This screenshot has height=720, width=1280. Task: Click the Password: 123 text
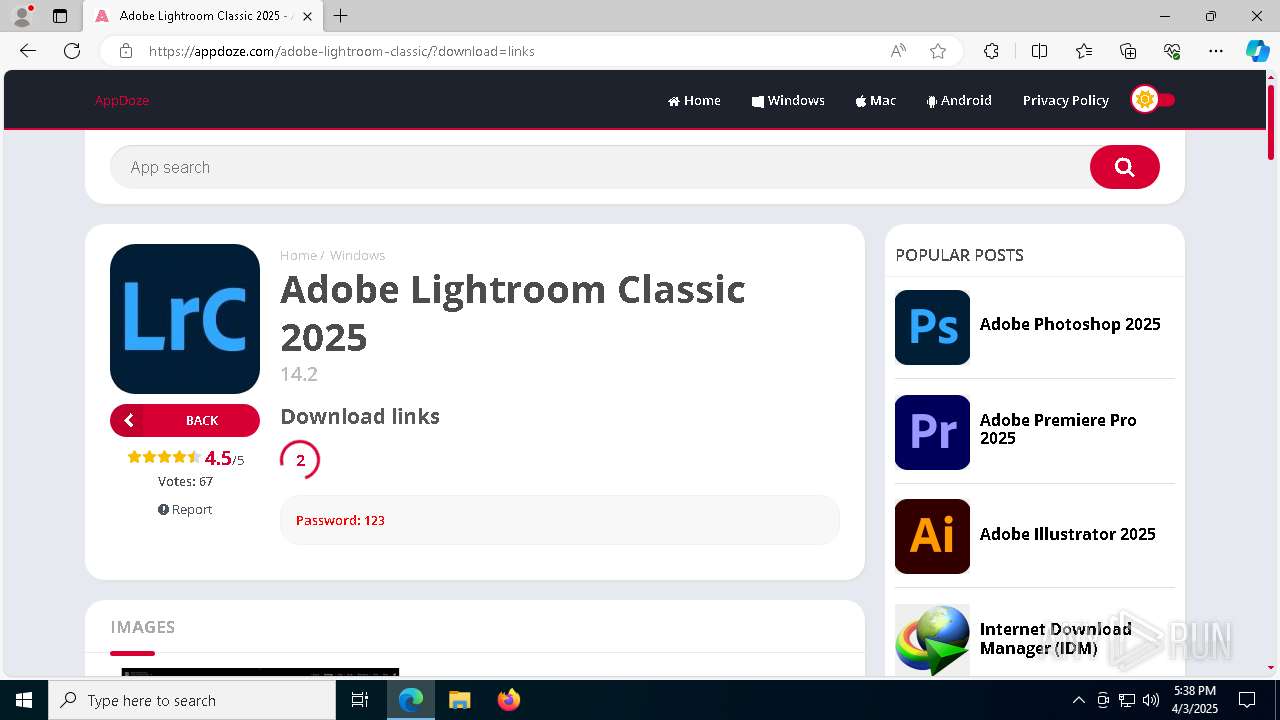(x=340, y=520)
